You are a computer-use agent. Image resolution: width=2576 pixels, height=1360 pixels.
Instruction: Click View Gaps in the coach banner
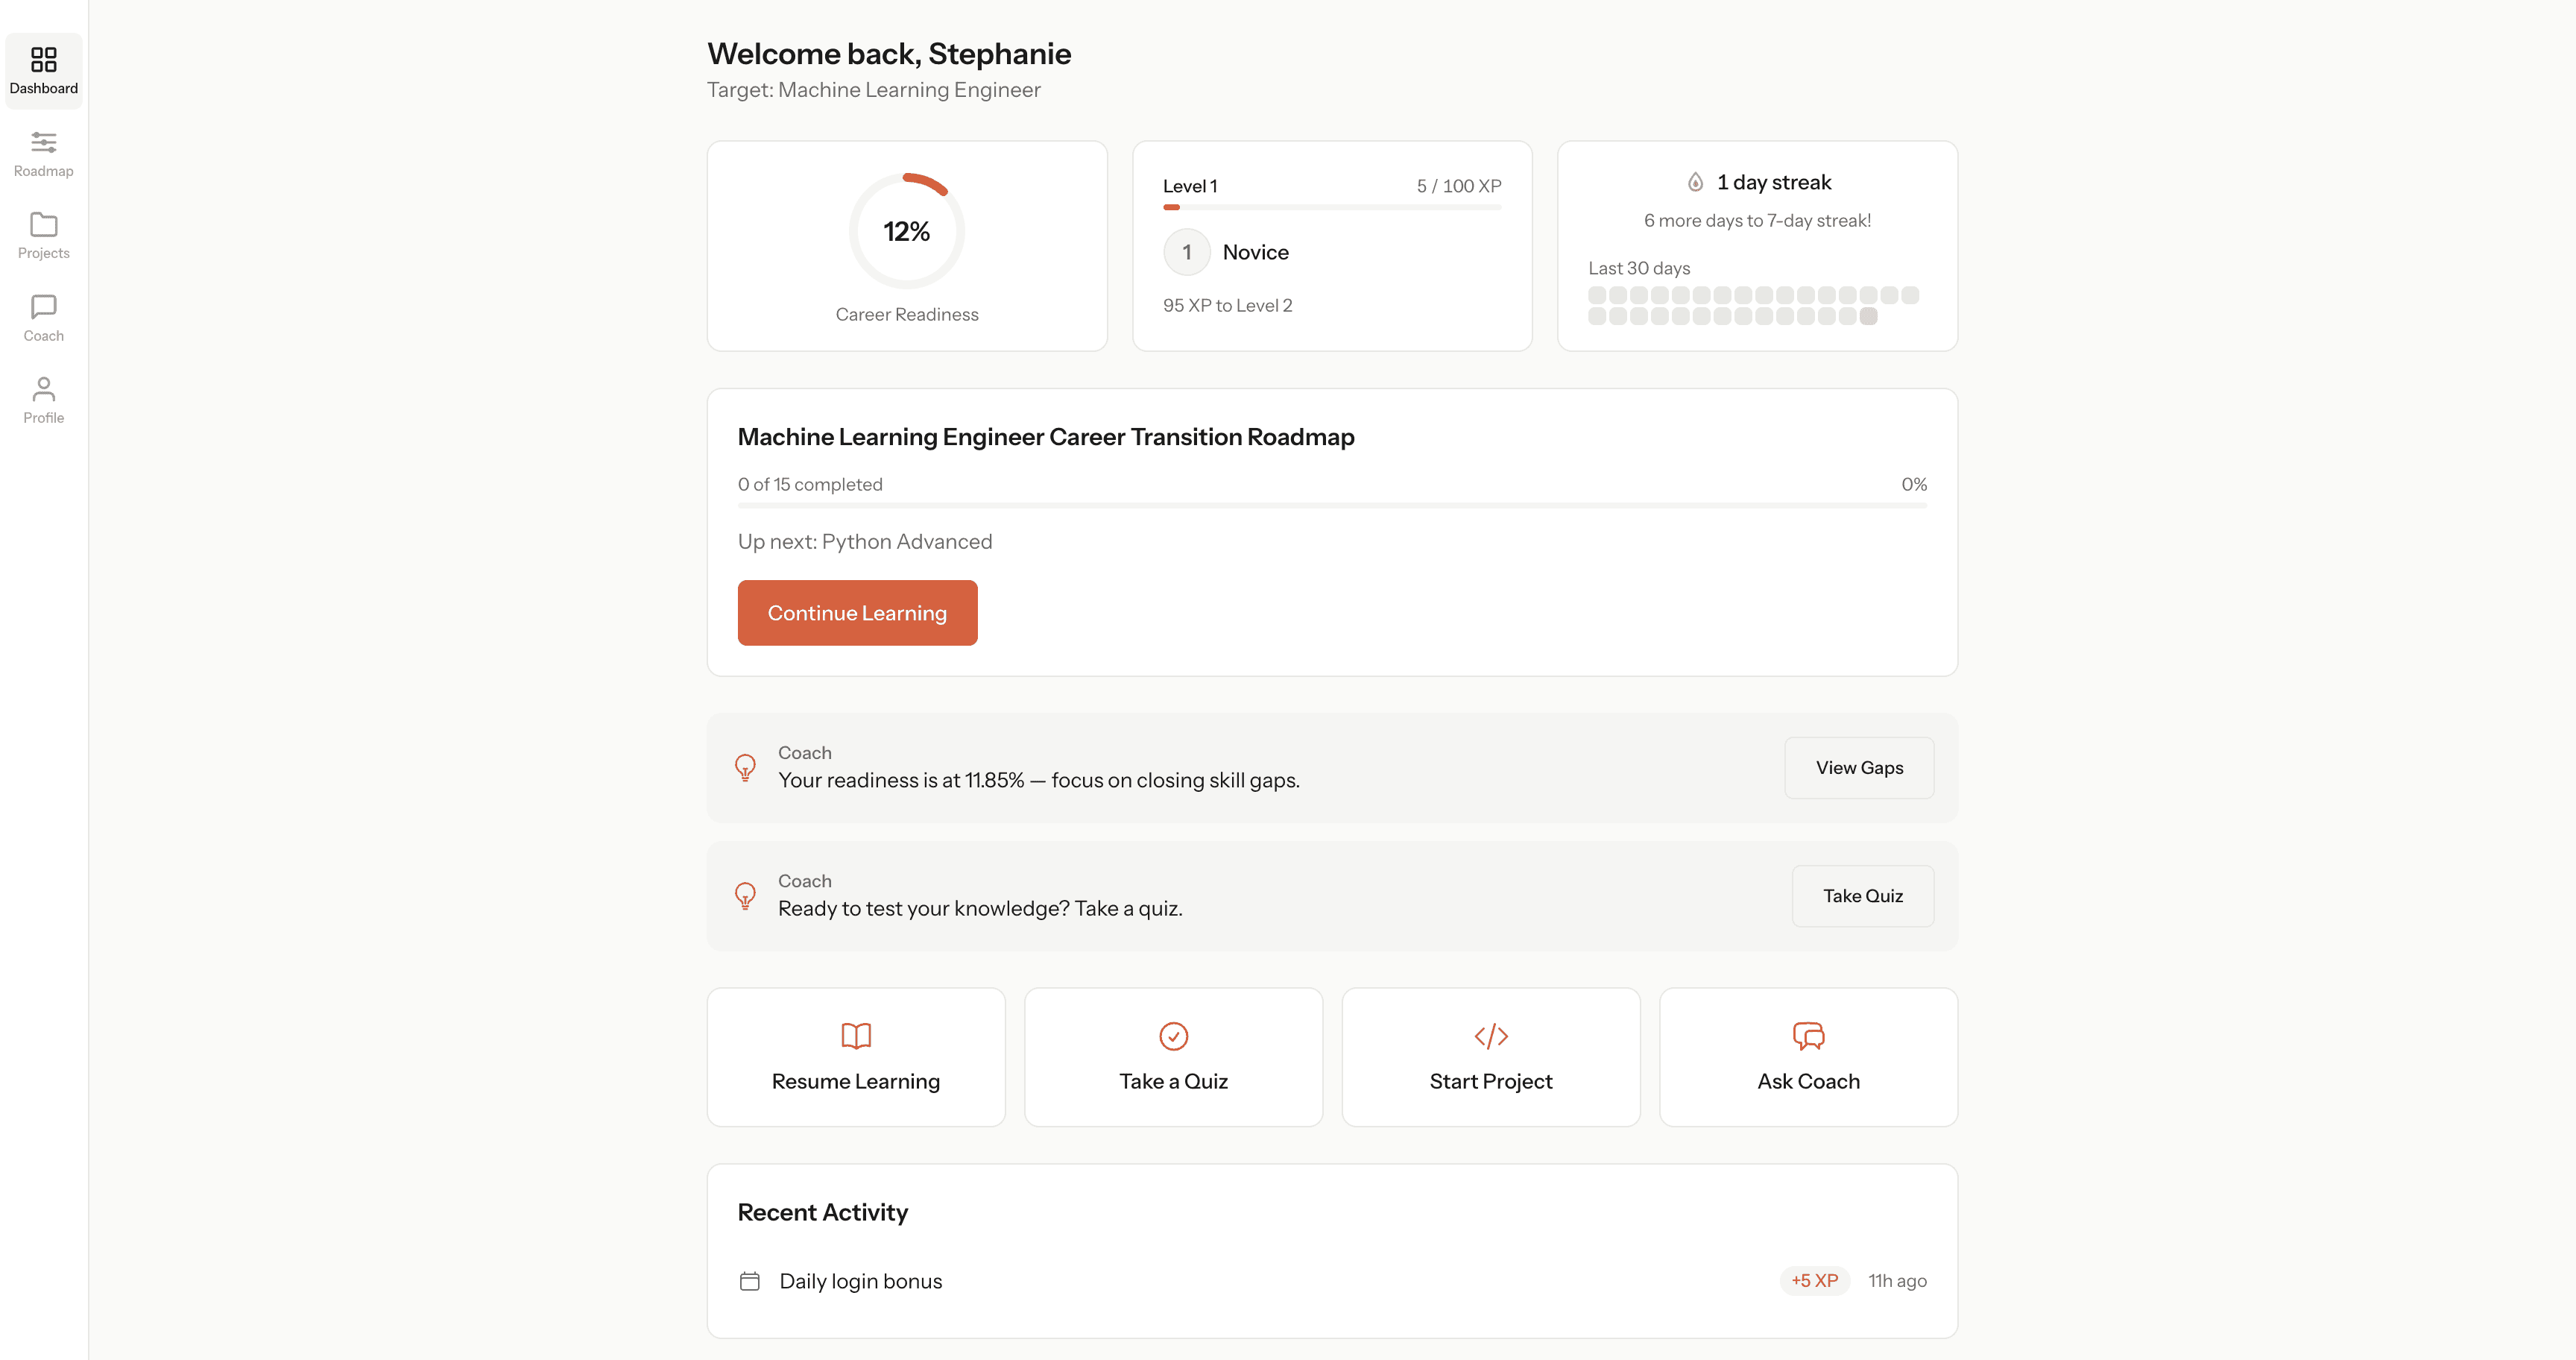[1858, 768]
